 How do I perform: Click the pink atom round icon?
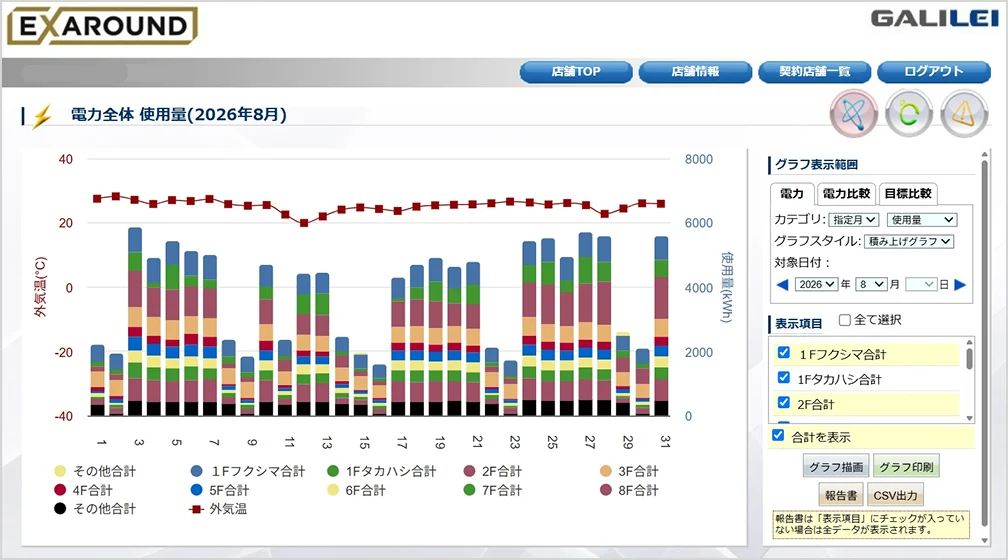(x=854, y=114)
